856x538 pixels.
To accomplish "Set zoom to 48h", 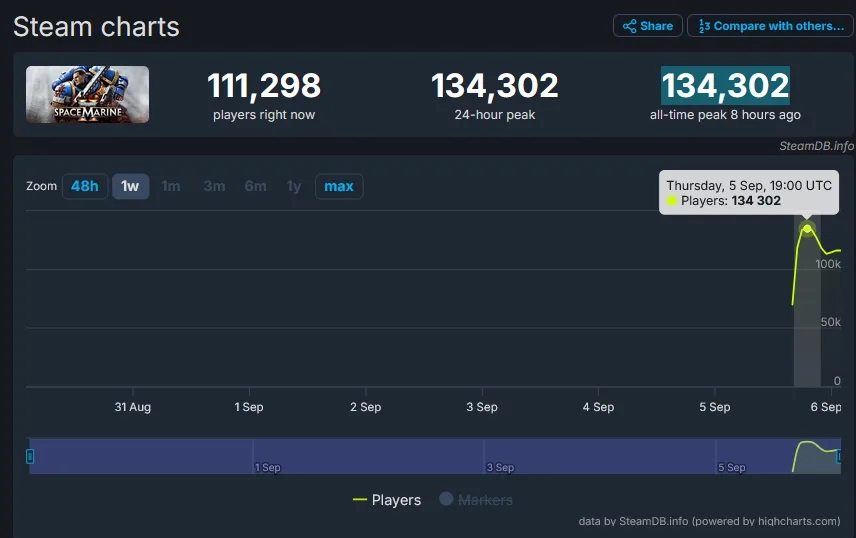I will pos(85,186).
